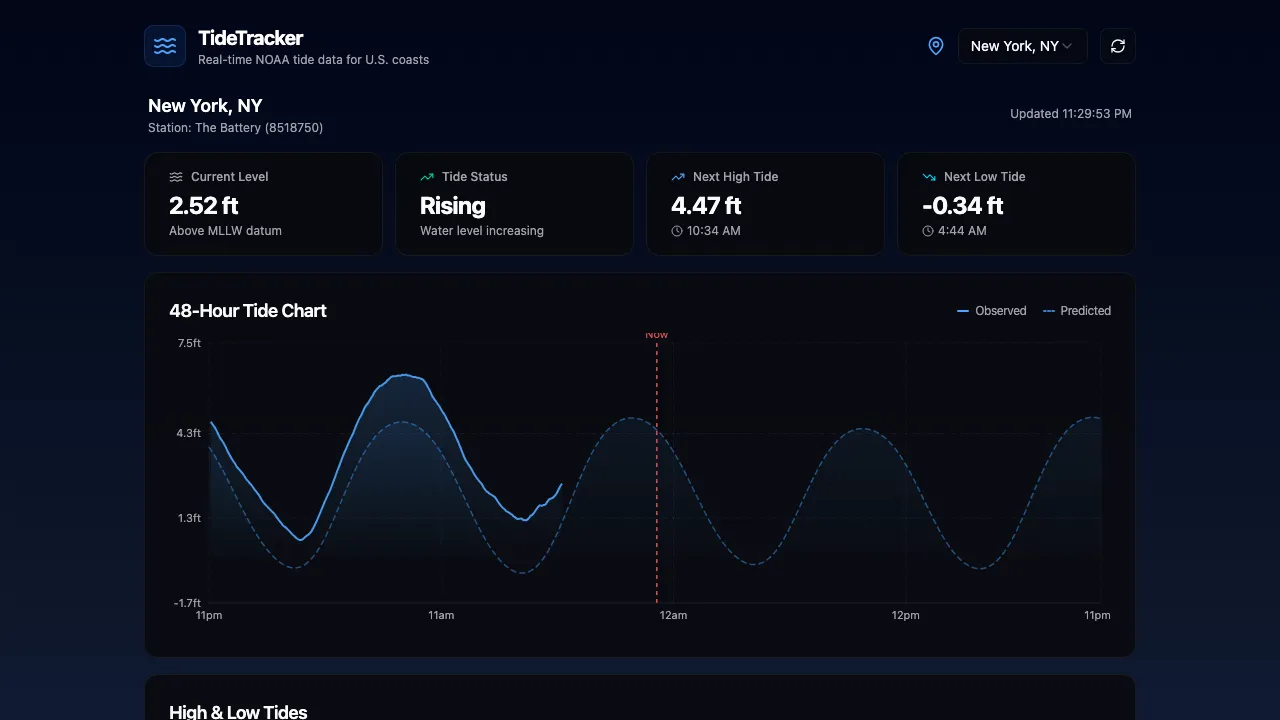This screenshot has height=720, width=1280.
Task: Open the New York, NY station dropdown
Action: click(1022, 45)
